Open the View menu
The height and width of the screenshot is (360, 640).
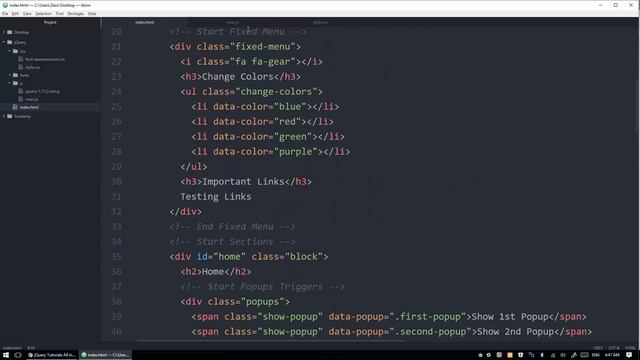point(27,13)
